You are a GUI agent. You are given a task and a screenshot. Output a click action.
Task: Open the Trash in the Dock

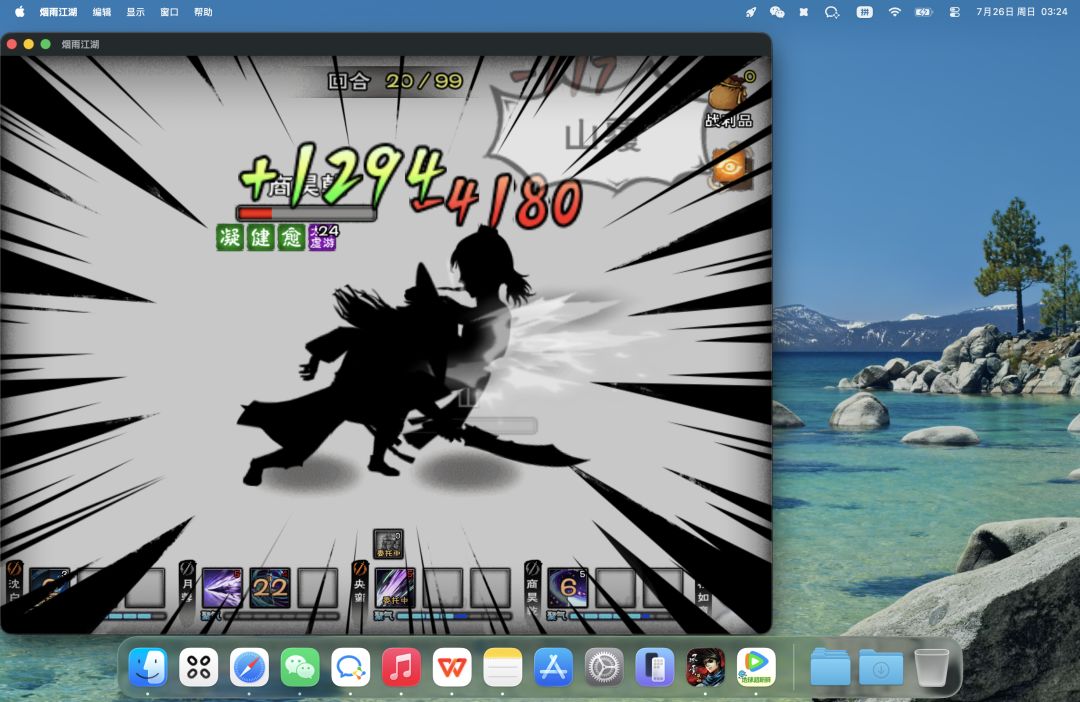point(931,667)
